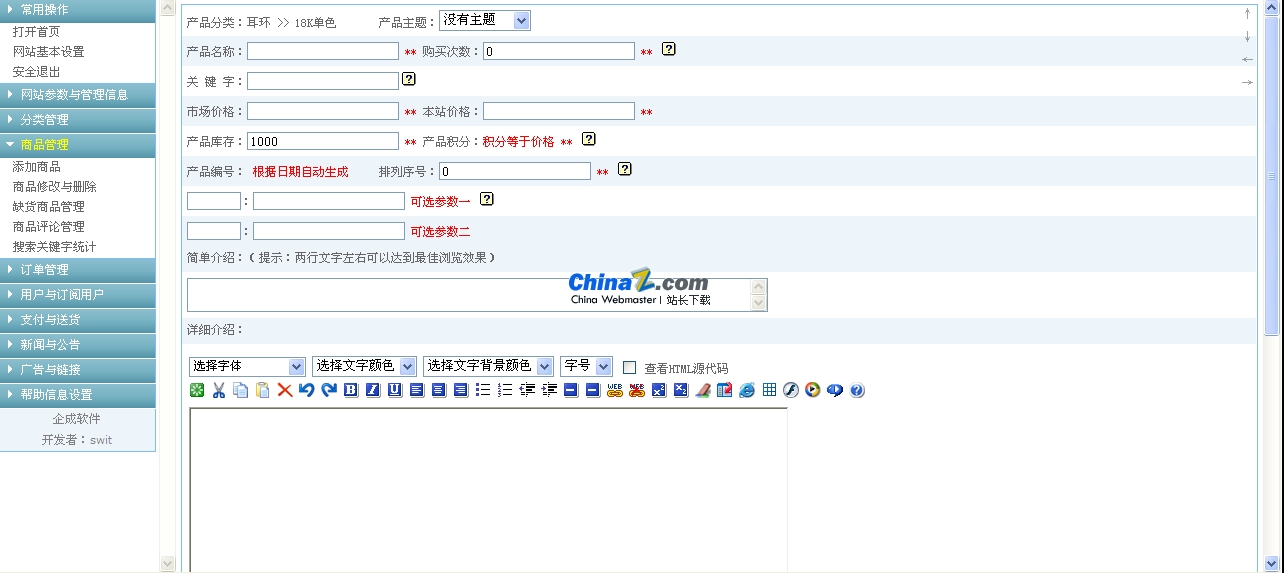Click the main page vertical scrollbar thumb

coord(1272,176)
